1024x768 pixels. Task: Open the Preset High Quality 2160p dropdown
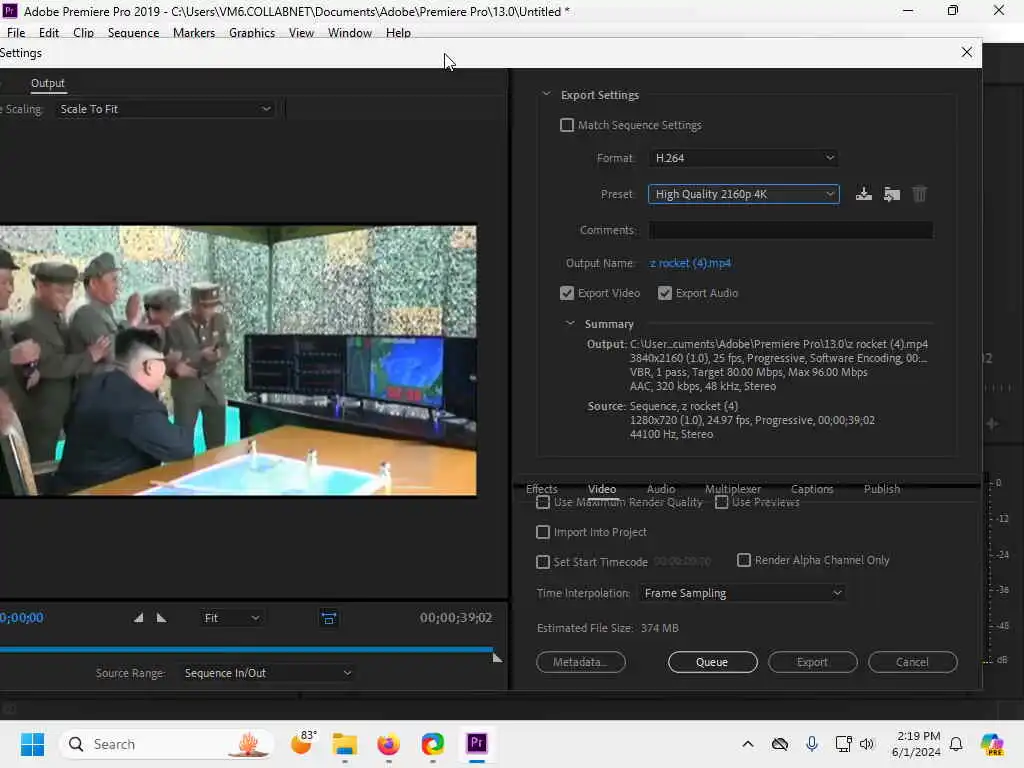pos(744,194)
